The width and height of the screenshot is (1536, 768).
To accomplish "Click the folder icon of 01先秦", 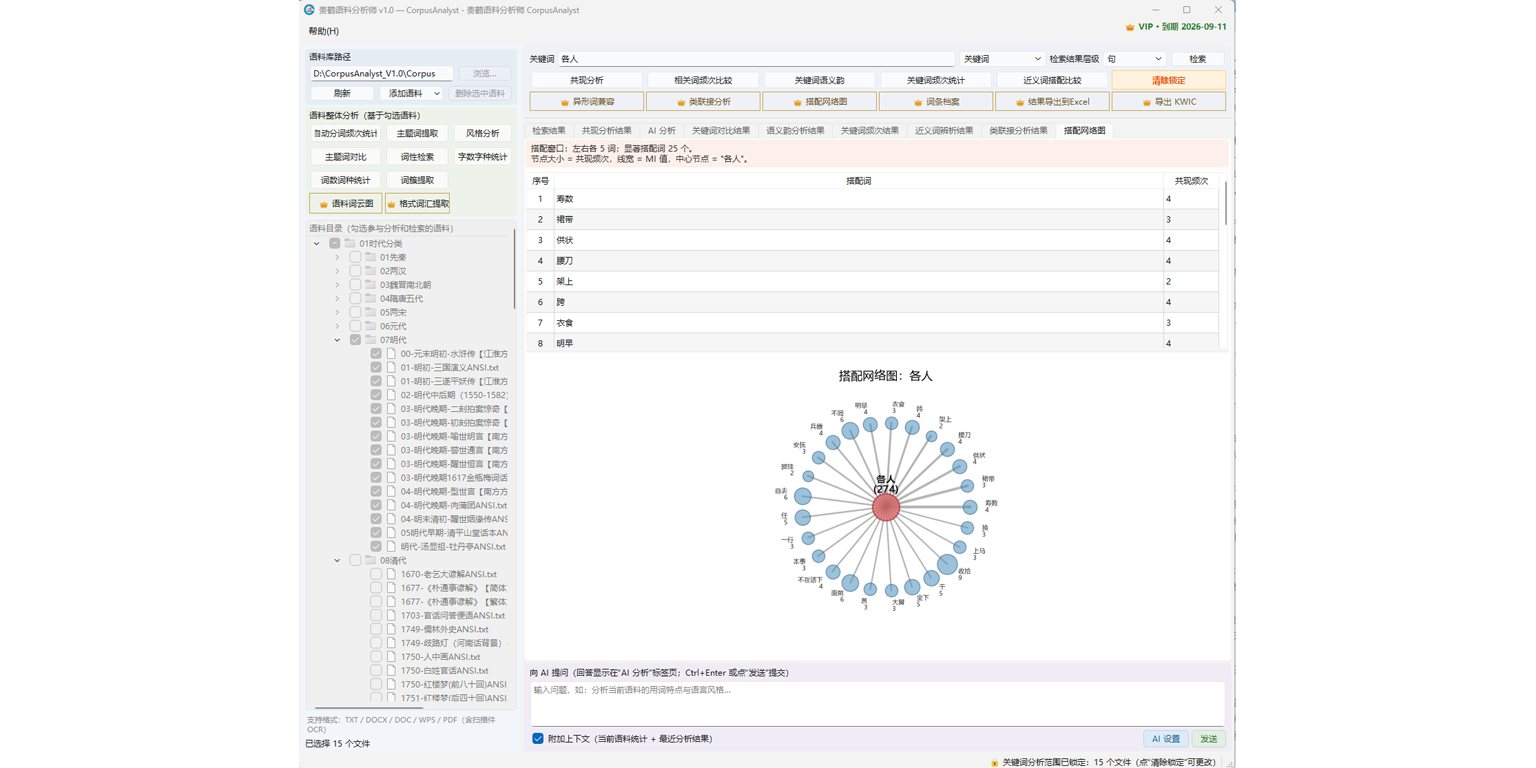I will pyautogui.click(x=370, y=257).
